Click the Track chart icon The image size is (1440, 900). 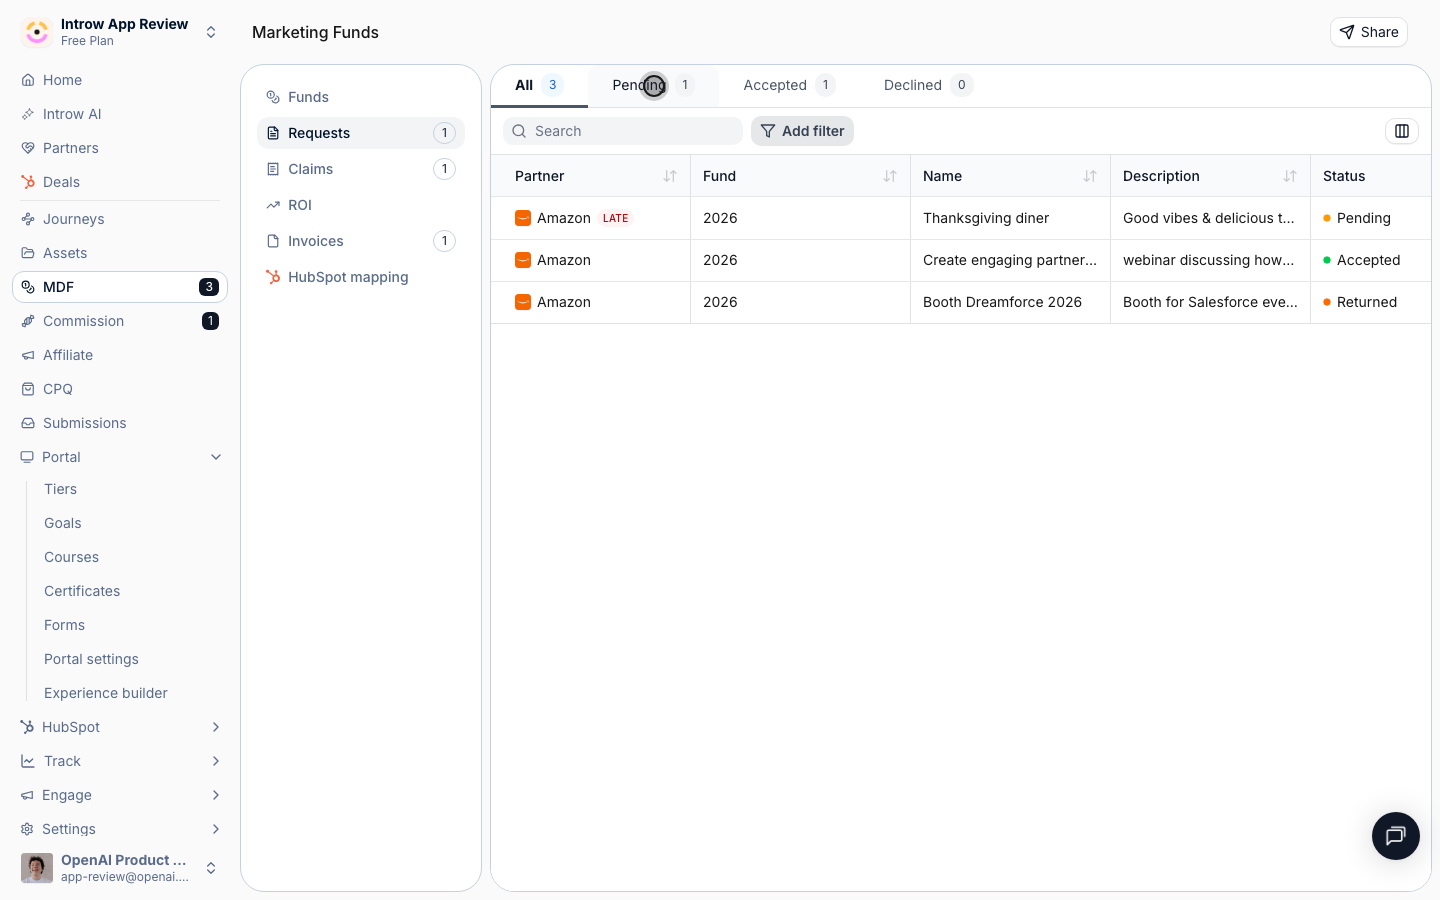(x=28, y=761)
